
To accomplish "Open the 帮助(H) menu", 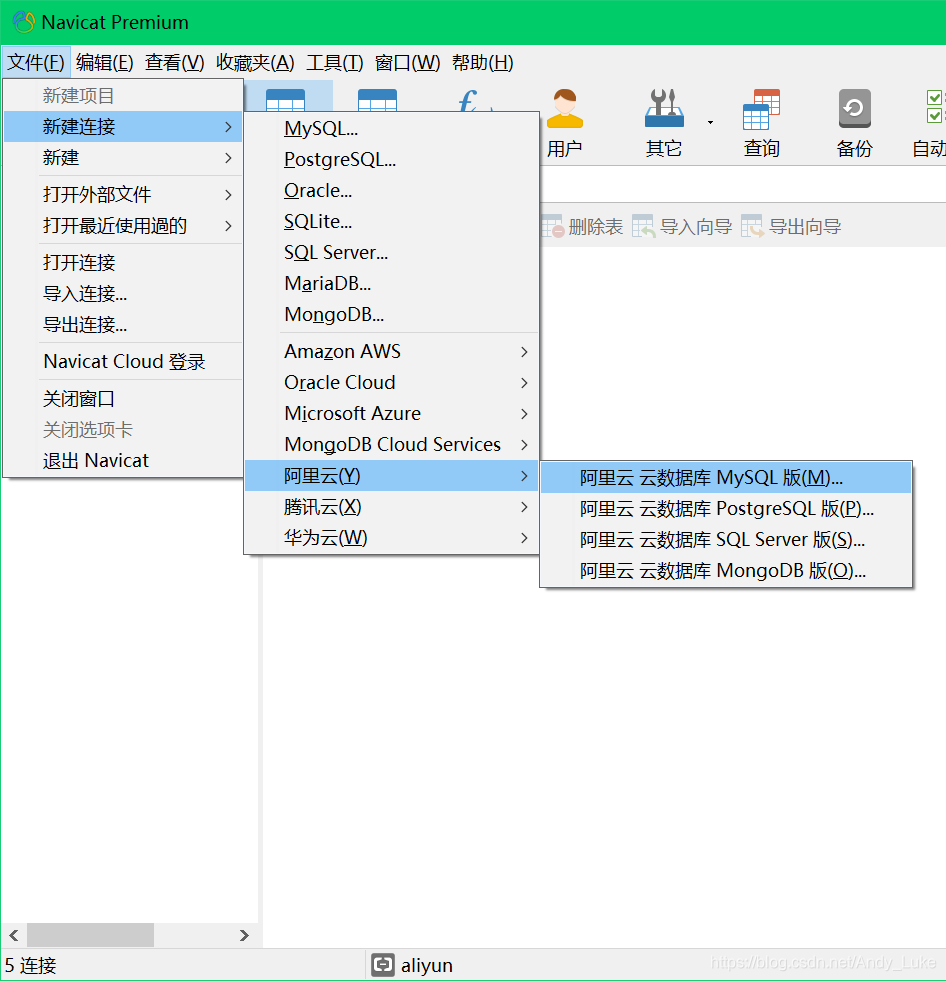I will tap(482, 63).
